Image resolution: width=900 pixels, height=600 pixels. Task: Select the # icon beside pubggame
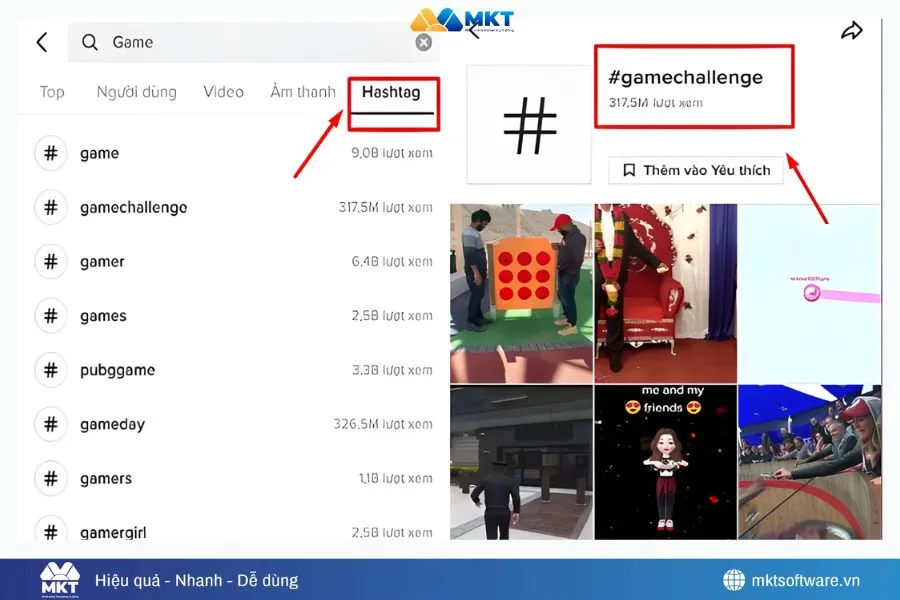tap(51, 370)
